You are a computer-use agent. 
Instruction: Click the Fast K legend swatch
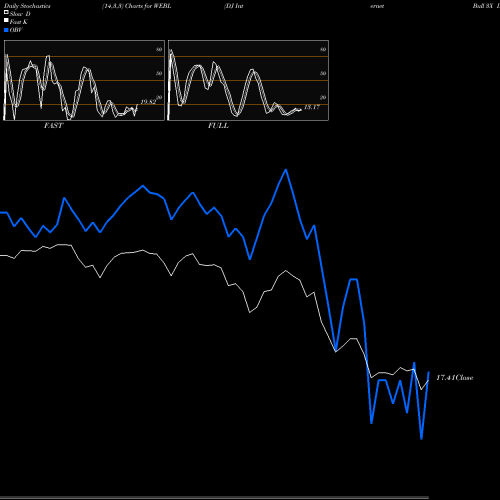coord(6,21)
